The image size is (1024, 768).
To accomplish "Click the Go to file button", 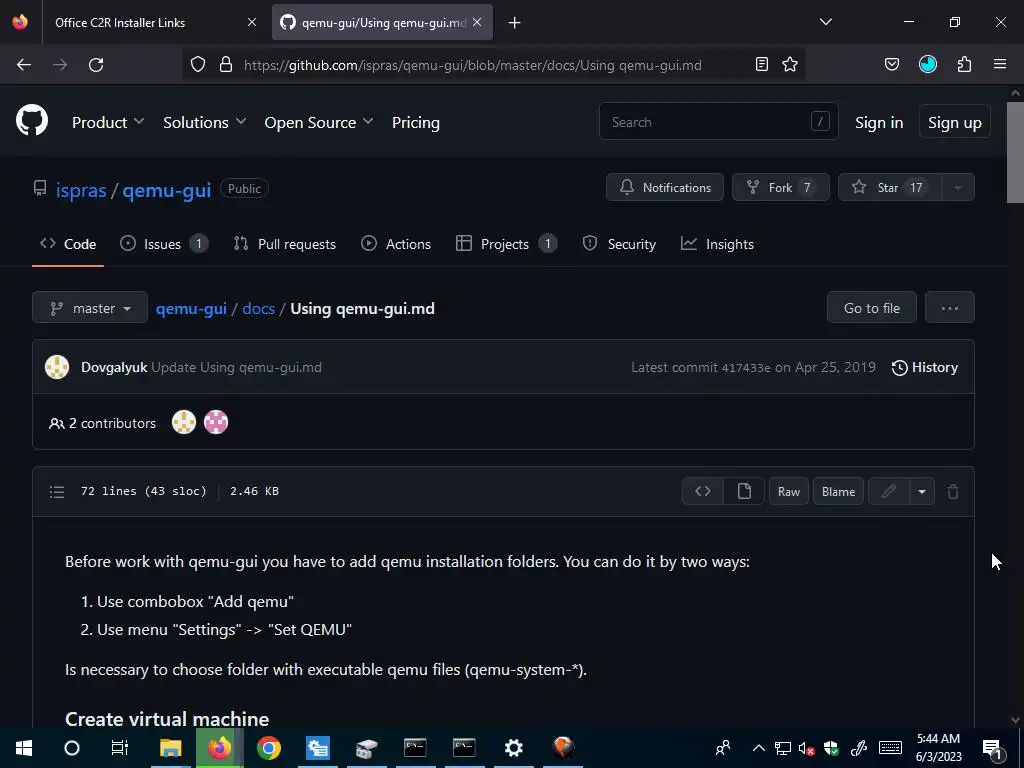I will pyautogui.click(x=872, y=308).
